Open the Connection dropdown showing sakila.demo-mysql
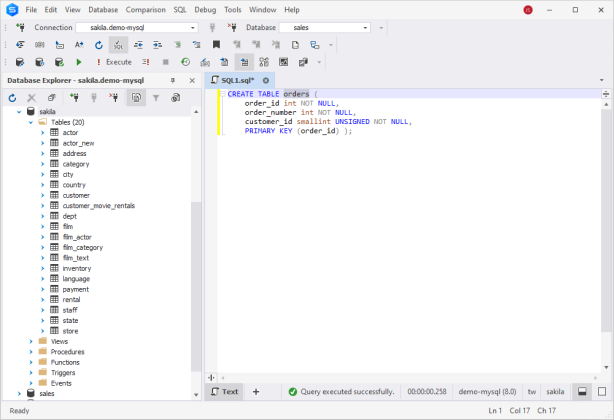 137,28
